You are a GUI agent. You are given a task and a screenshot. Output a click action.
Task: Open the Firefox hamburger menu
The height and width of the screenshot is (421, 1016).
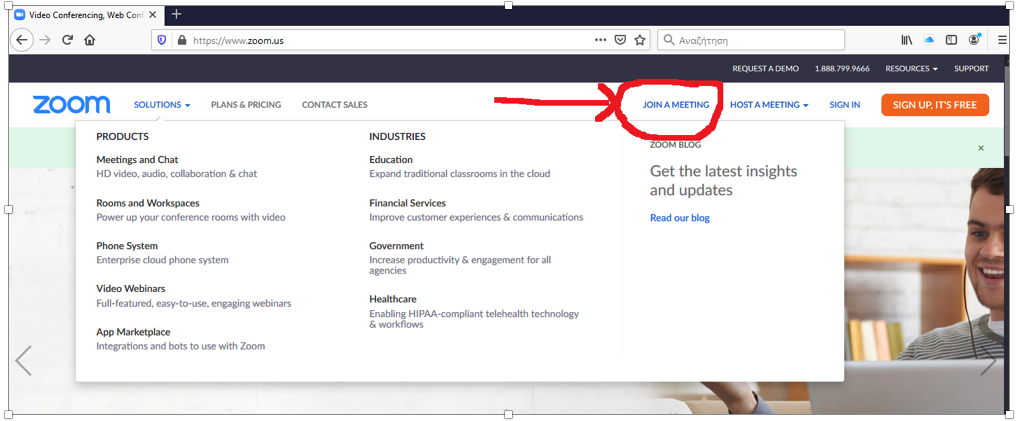pyautogui.click(x=1001, y=40)
